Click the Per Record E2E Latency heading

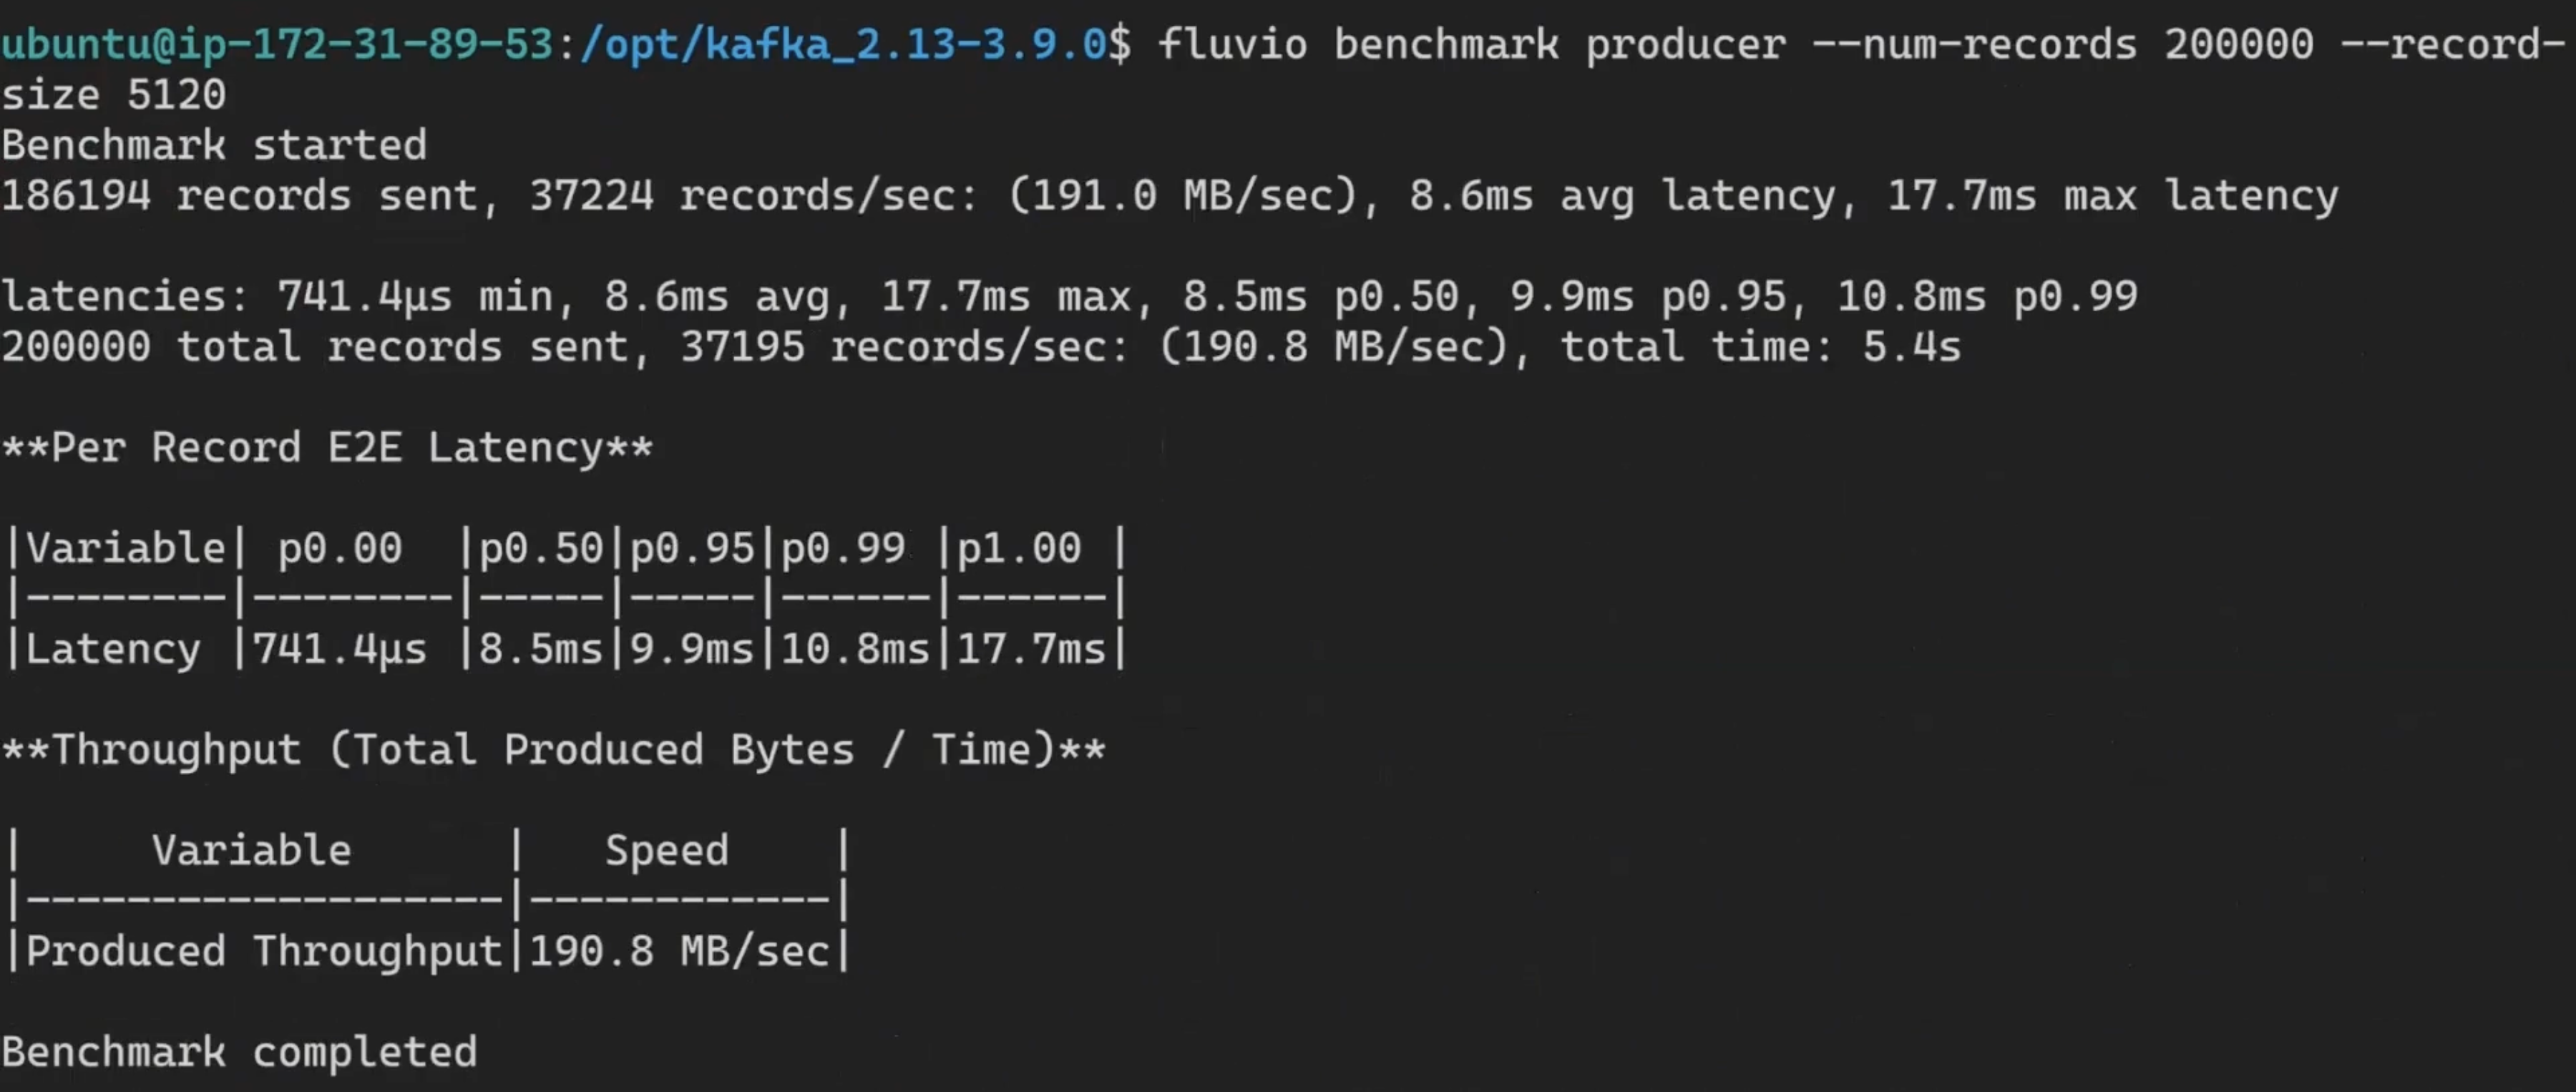pos(327,448)
